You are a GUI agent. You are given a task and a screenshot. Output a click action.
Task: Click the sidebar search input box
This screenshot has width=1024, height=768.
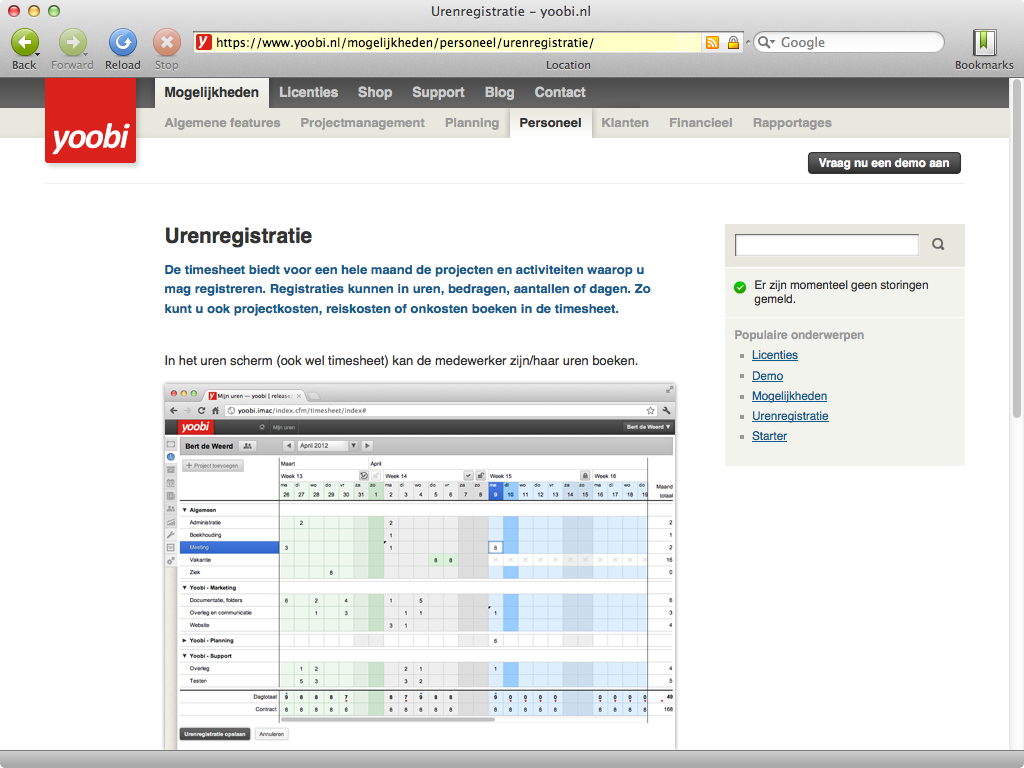click(826, 245)
